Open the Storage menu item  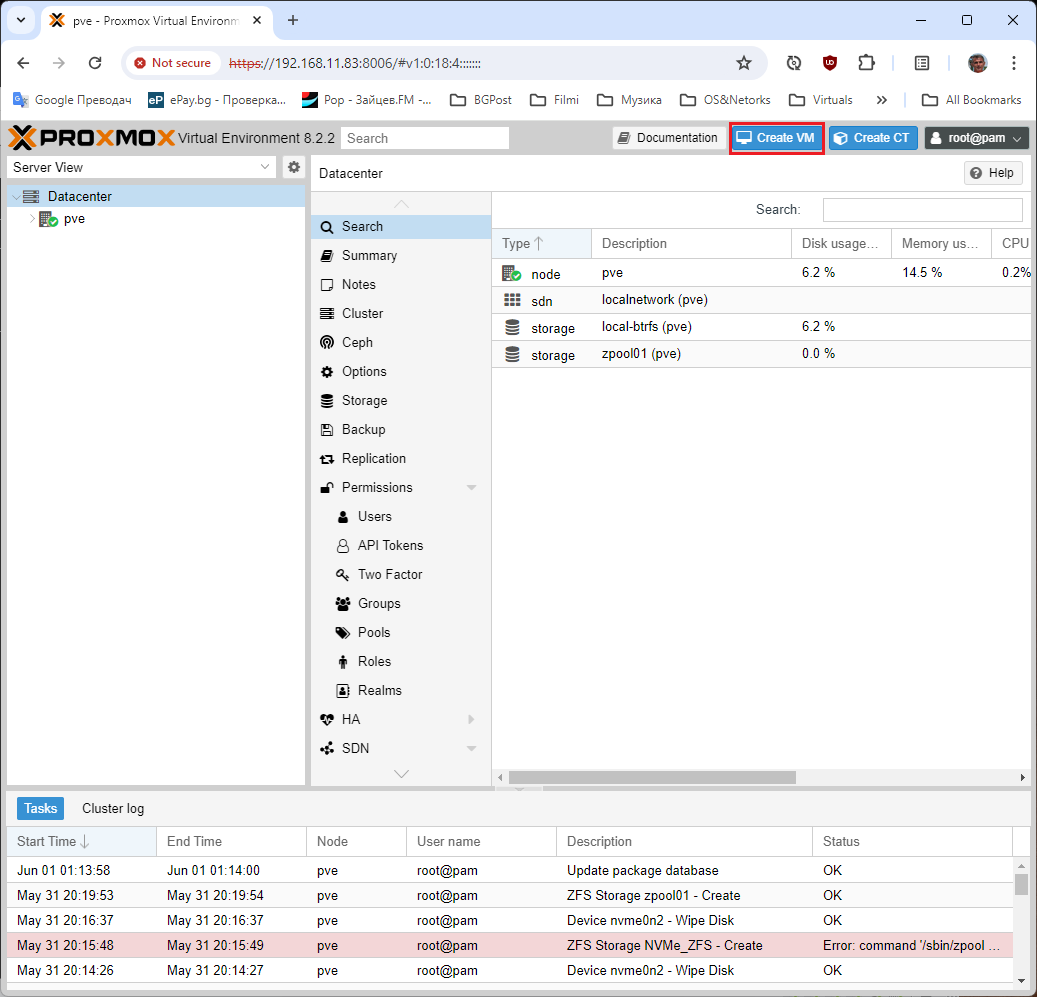click(401, 401)
